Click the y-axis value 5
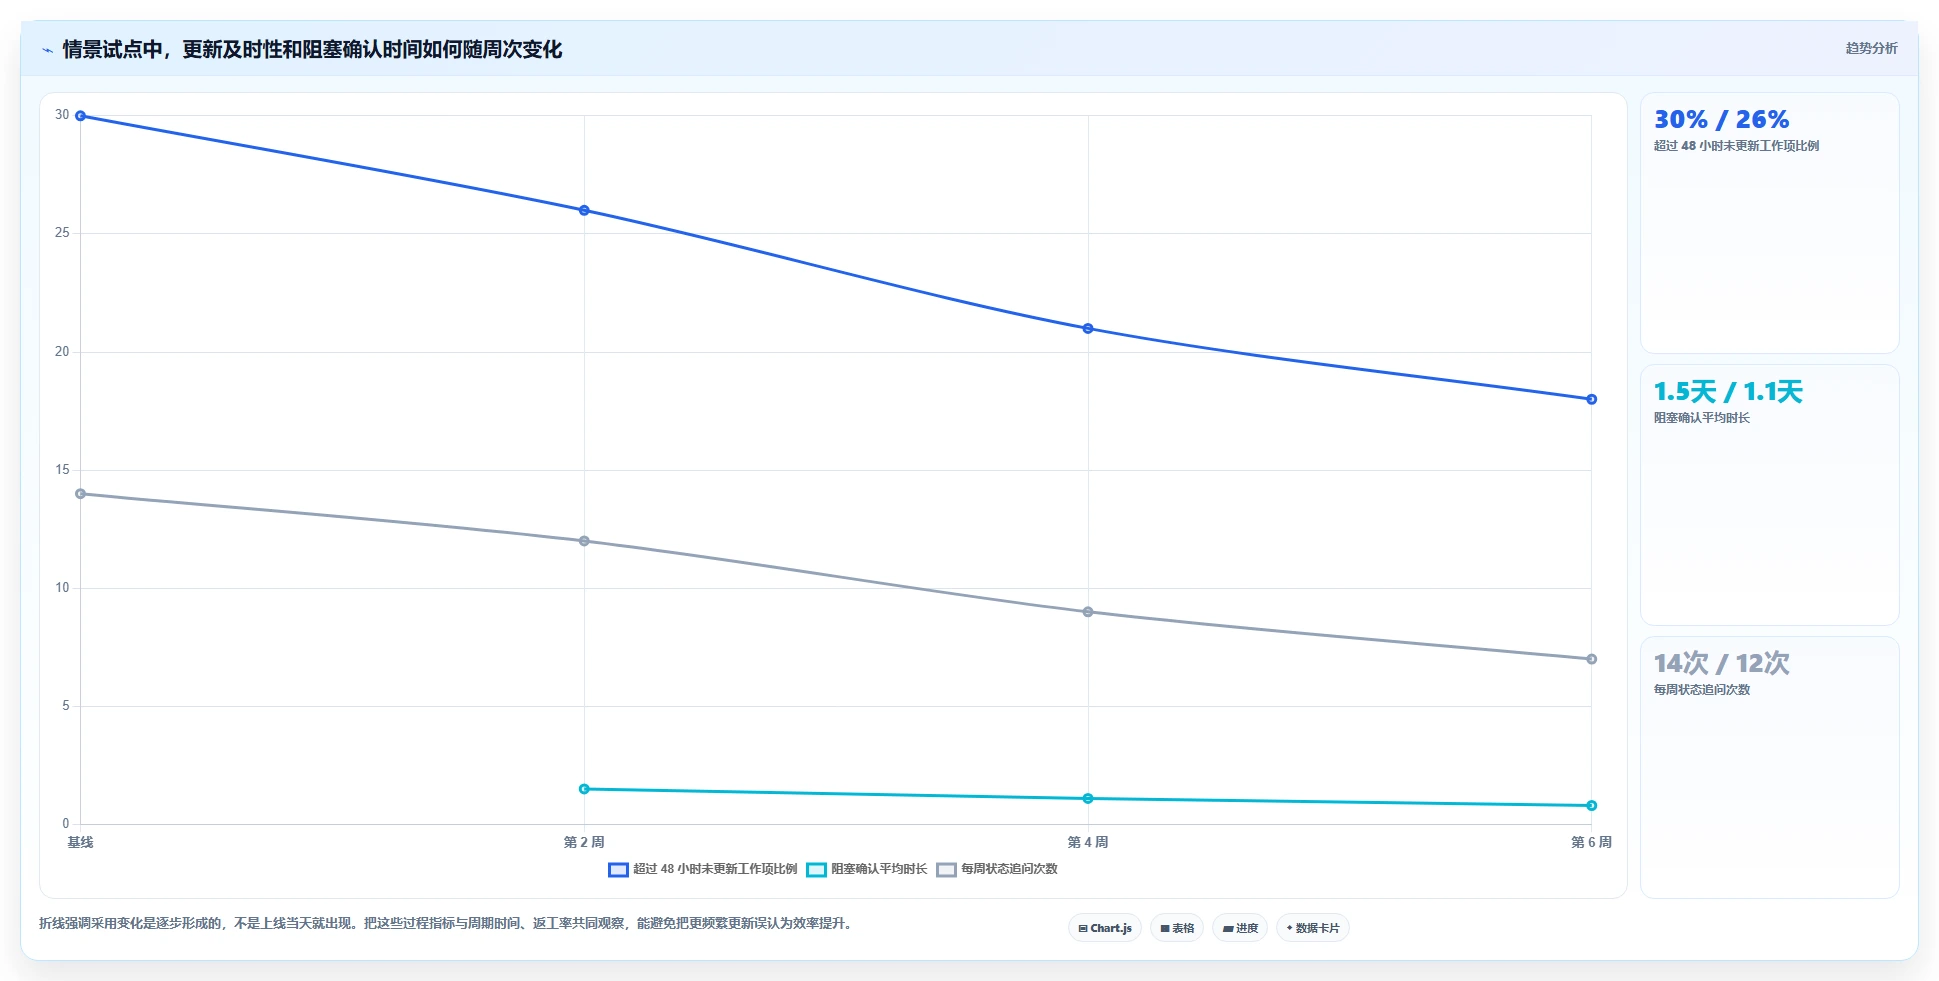Screen dimensions: 1939x981 click(66, 706)
